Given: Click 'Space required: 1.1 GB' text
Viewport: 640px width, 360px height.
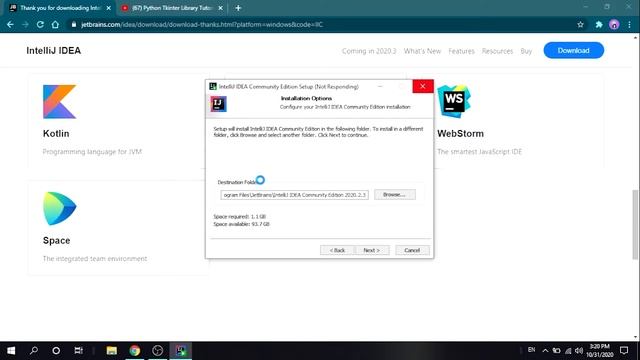Looking at the screenshot, I should click(239, 217).
